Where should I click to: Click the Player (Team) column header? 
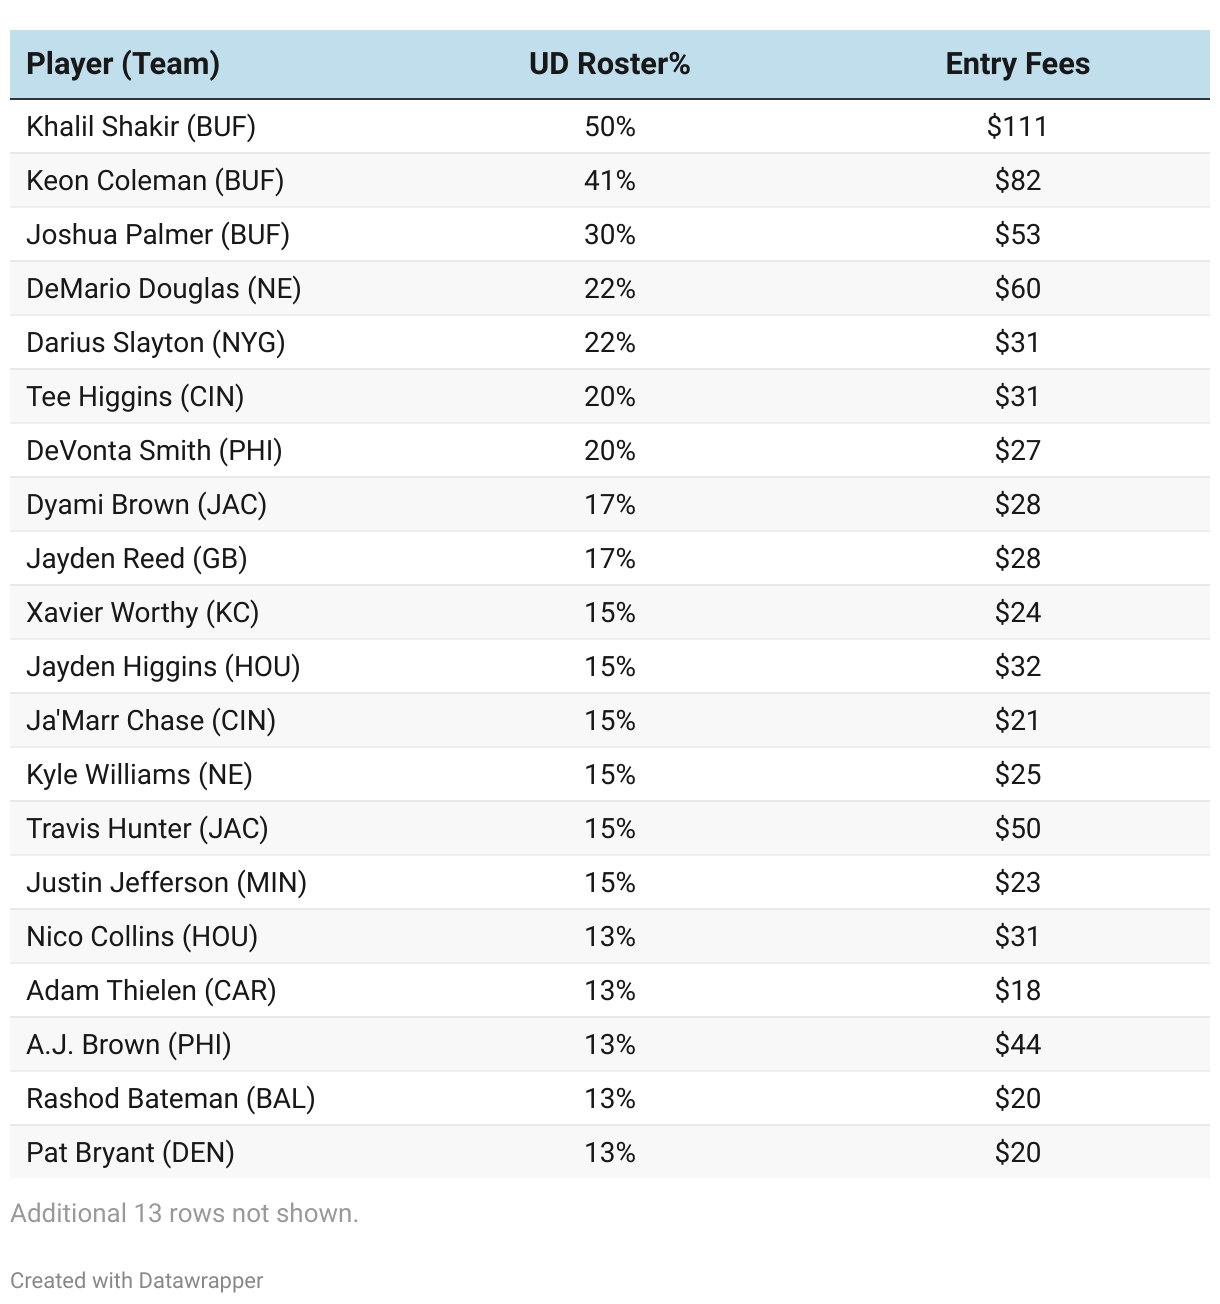pos(123,64)
